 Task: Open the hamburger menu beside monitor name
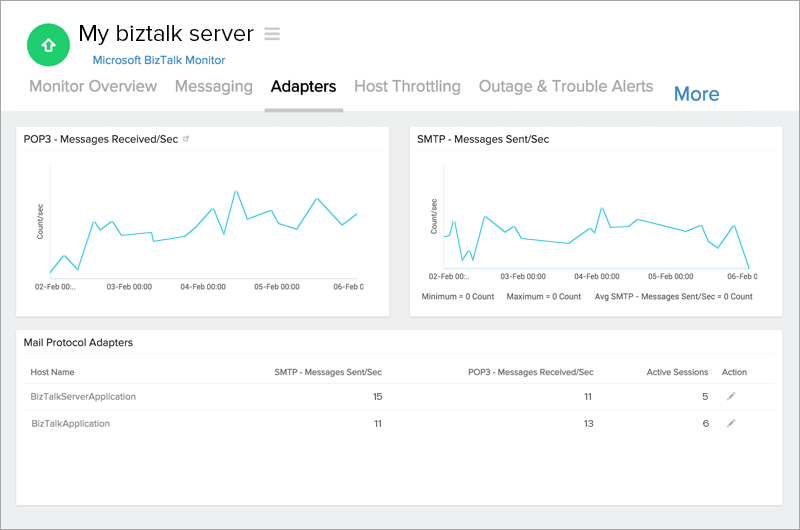pos(272,33)
